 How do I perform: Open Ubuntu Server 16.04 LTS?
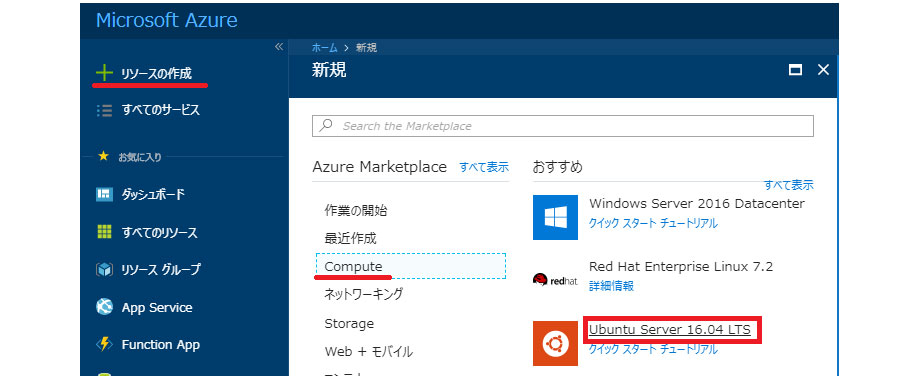pyautogui.click(x=669, y=330)
